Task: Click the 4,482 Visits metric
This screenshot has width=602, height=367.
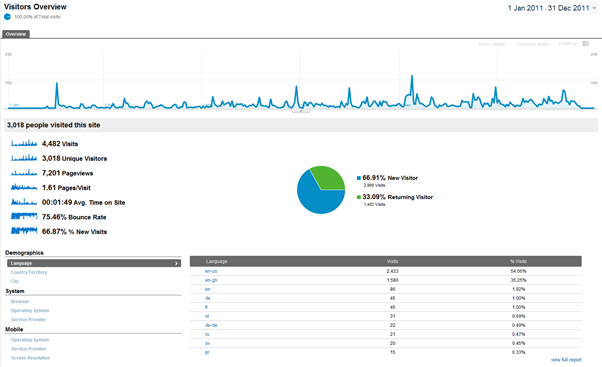Action: (60, 144)
